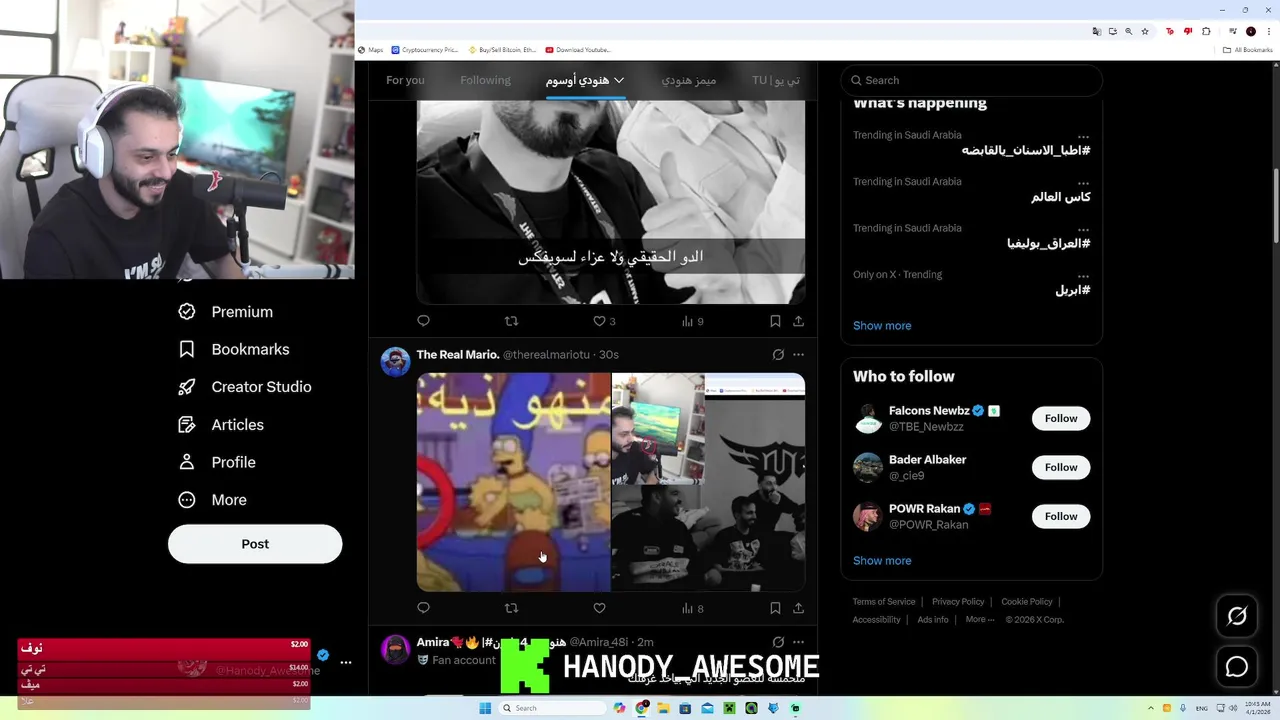Open the Windows Start menu

[485, 708]
